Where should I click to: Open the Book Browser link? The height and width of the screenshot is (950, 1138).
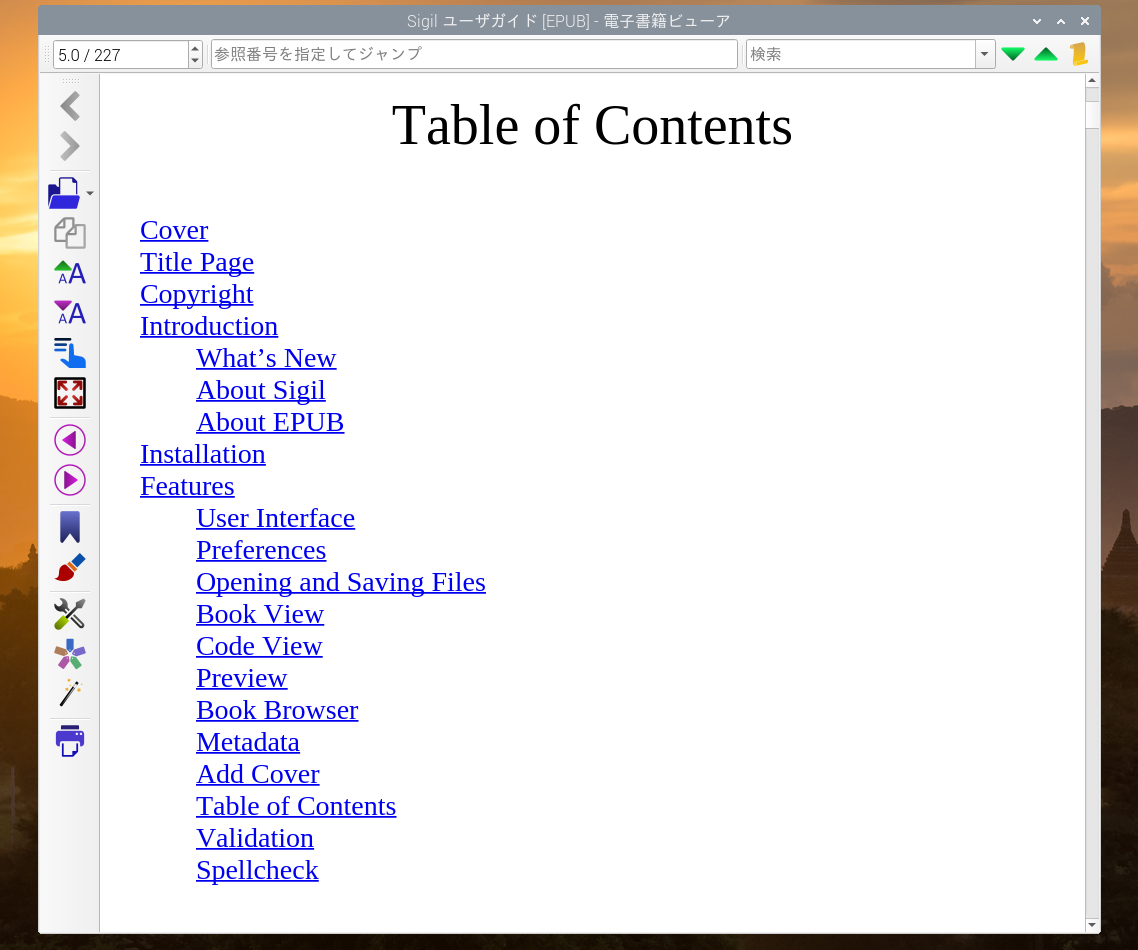tap(277, 709)
